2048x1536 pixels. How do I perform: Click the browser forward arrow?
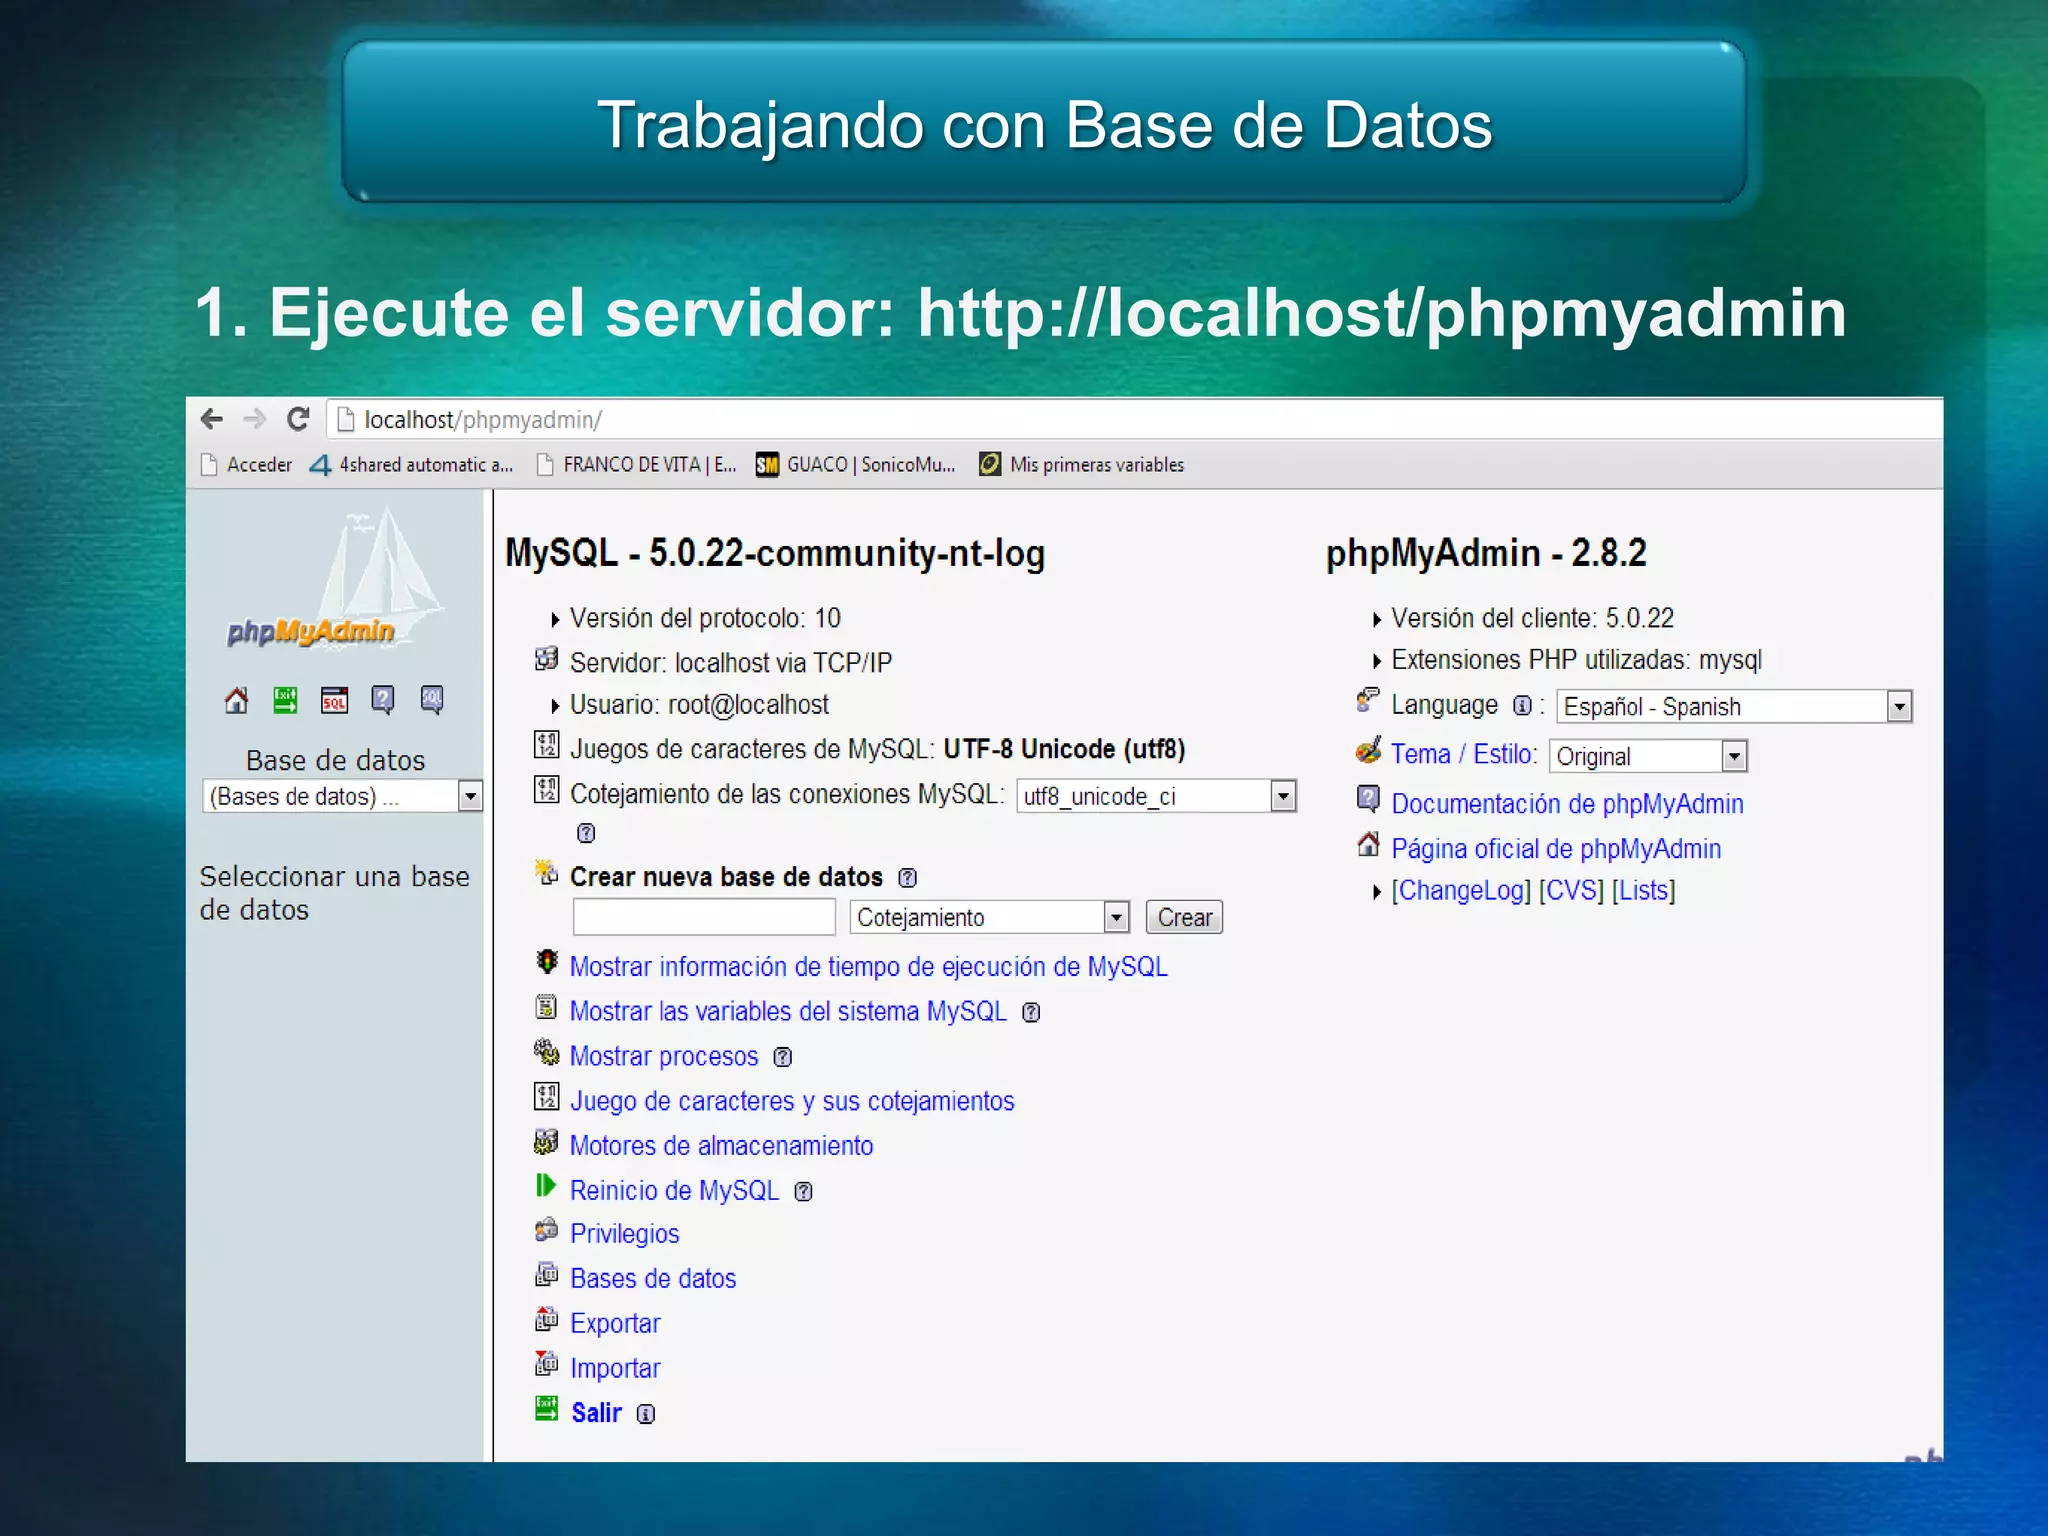254,419
